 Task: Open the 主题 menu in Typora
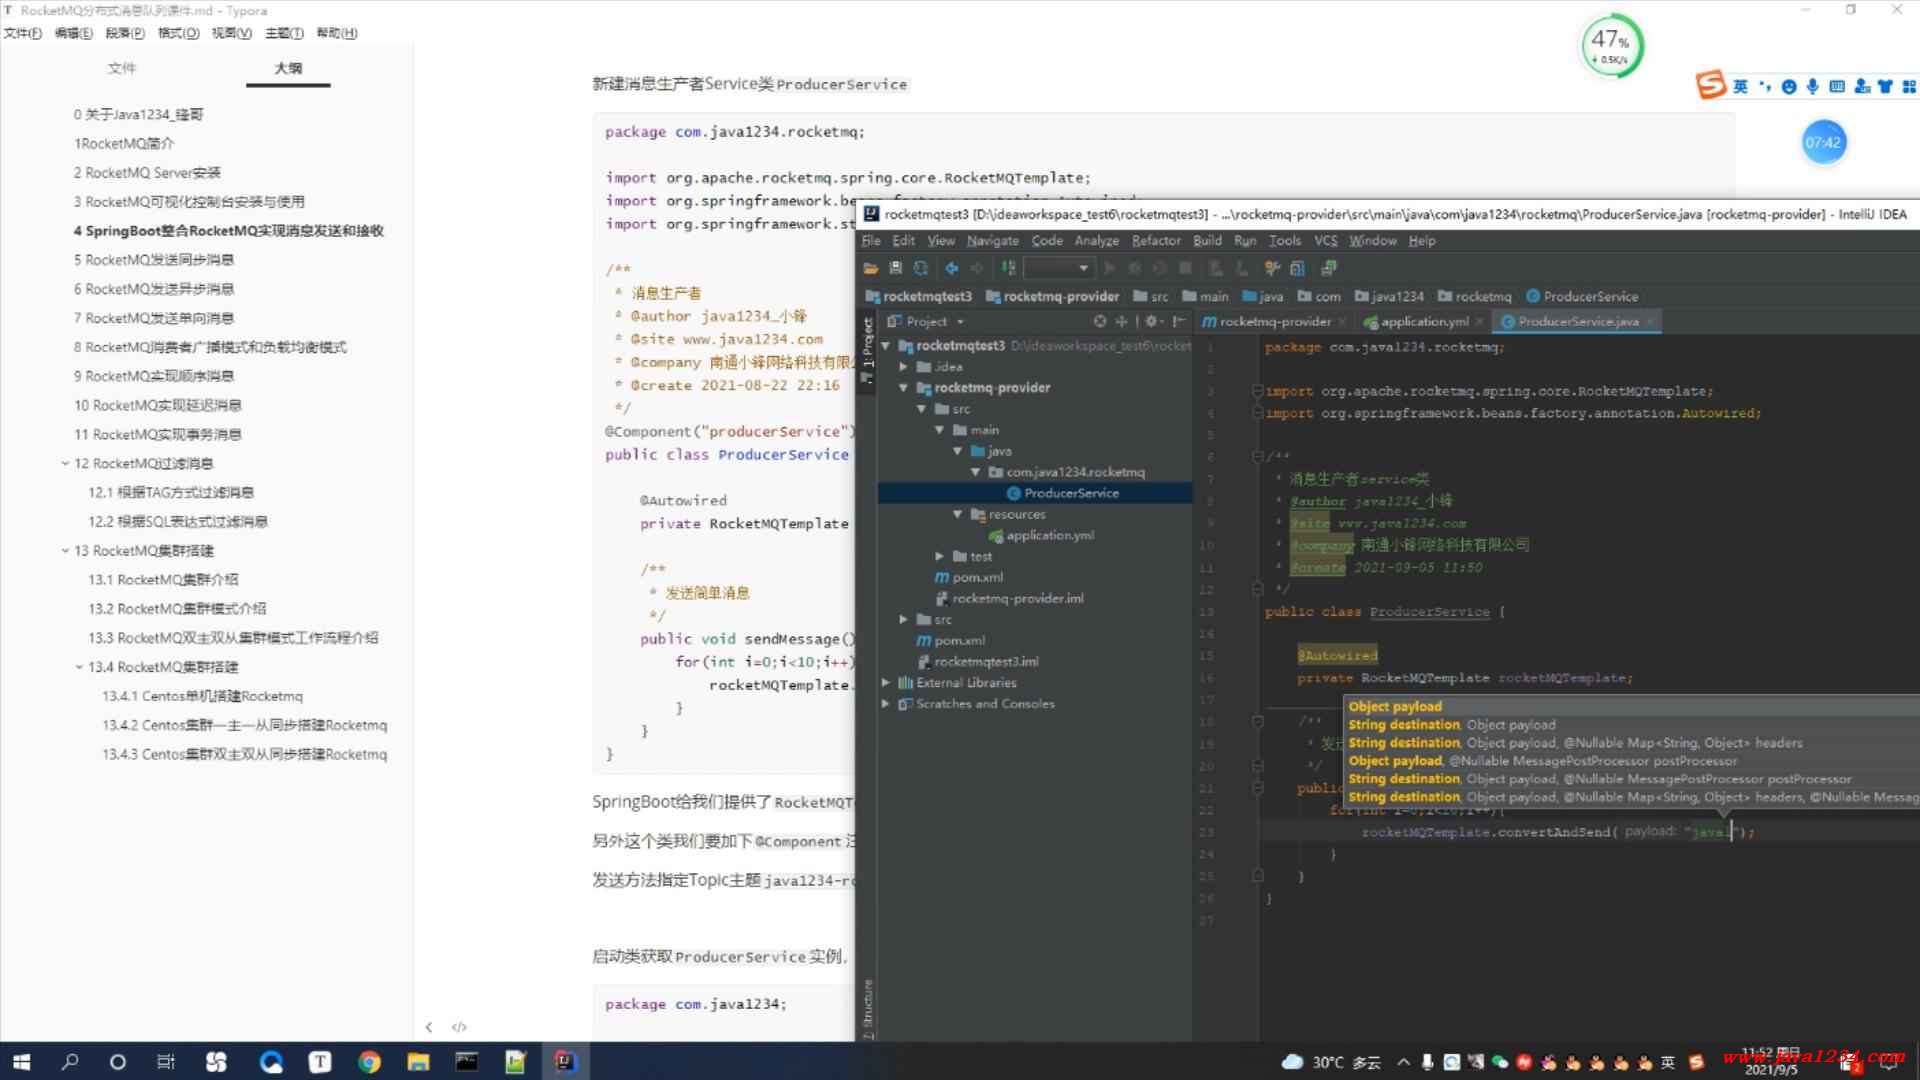(284, 33)
